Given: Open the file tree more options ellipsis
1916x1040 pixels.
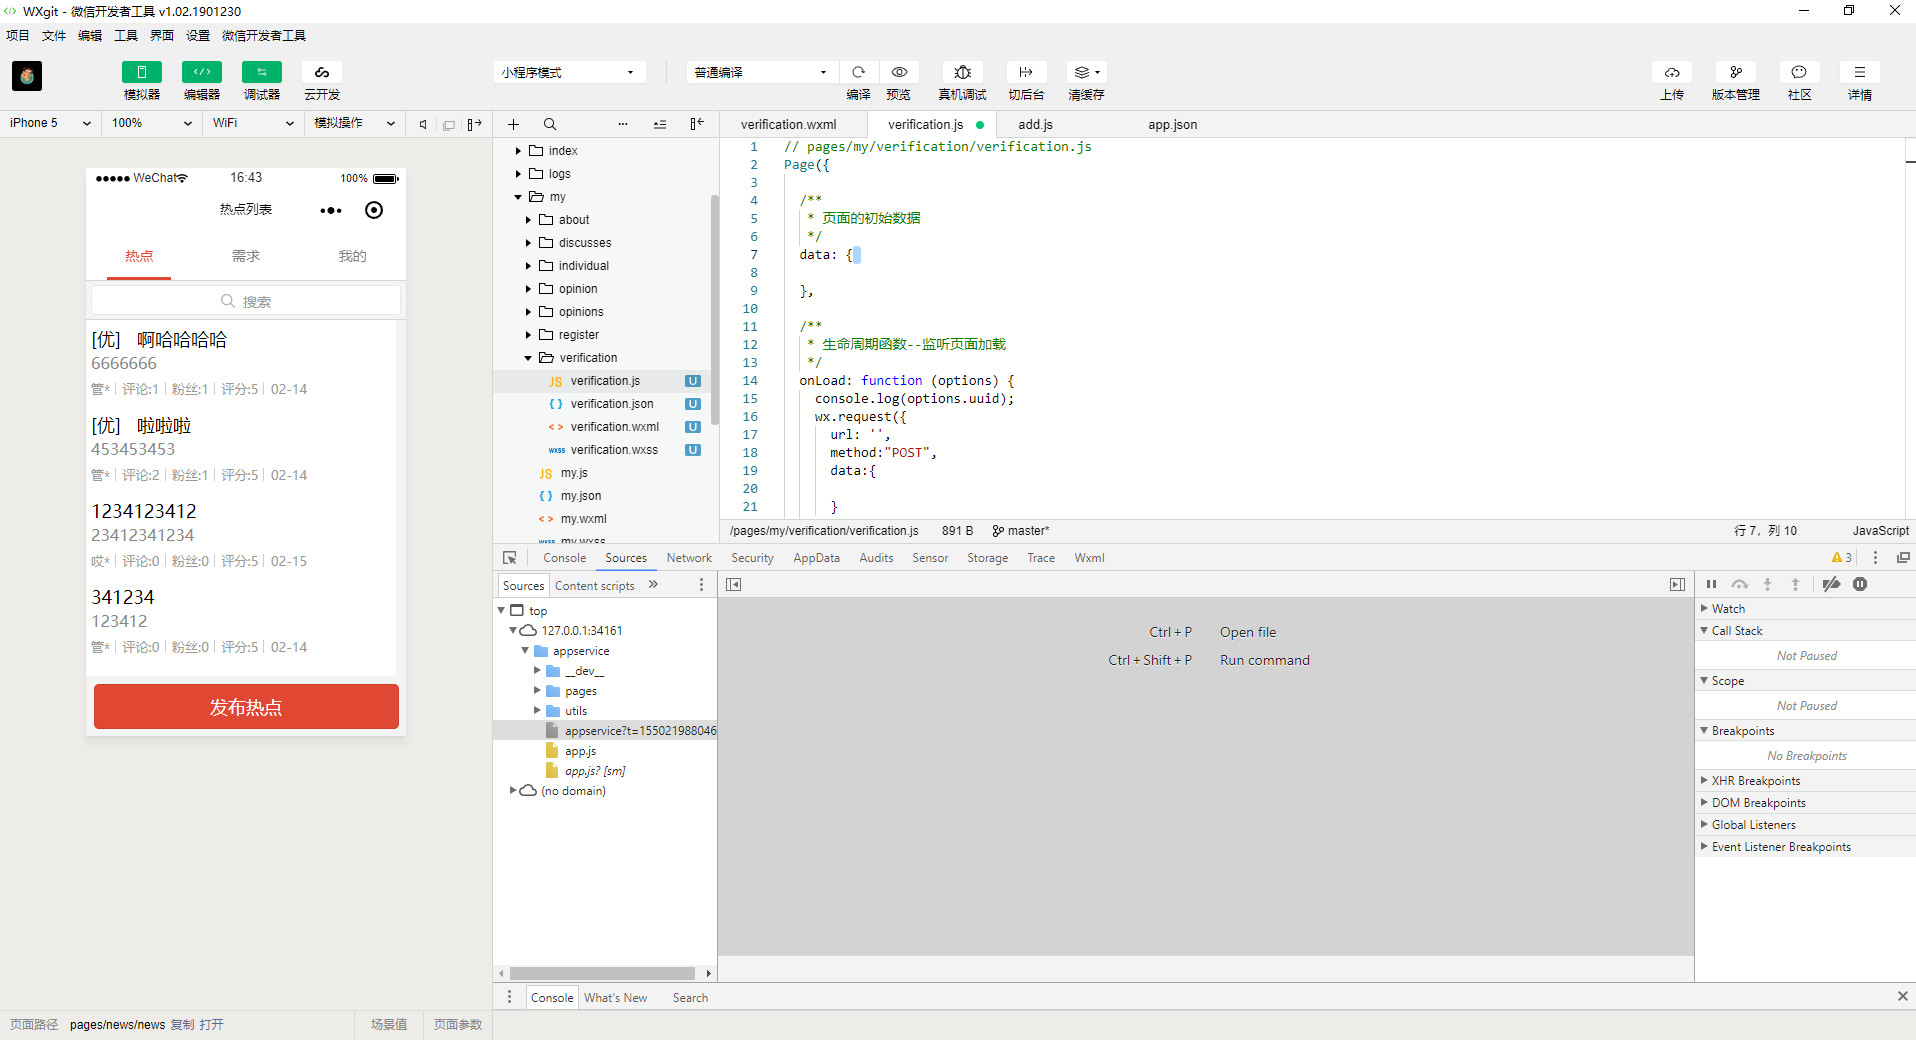Looking at the screenshot, I should click(x=623, y=124).
